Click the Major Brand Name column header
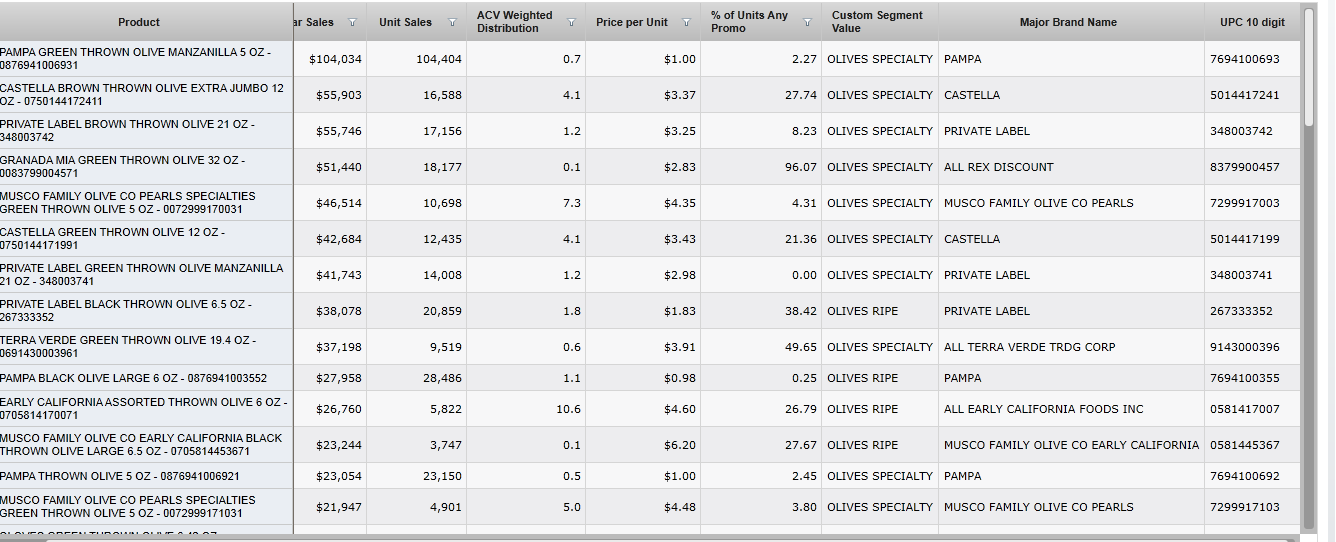This screenshot has height=542, width=1336. click(x=1068, y=22)
